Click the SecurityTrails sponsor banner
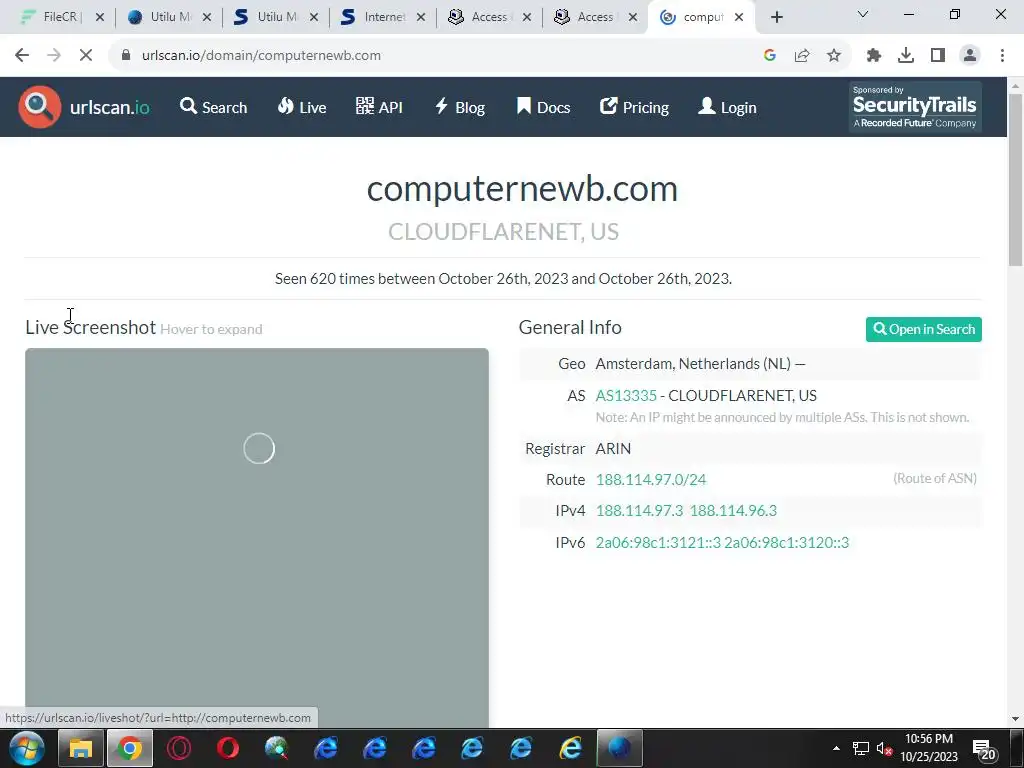 [x=915, y=106]
